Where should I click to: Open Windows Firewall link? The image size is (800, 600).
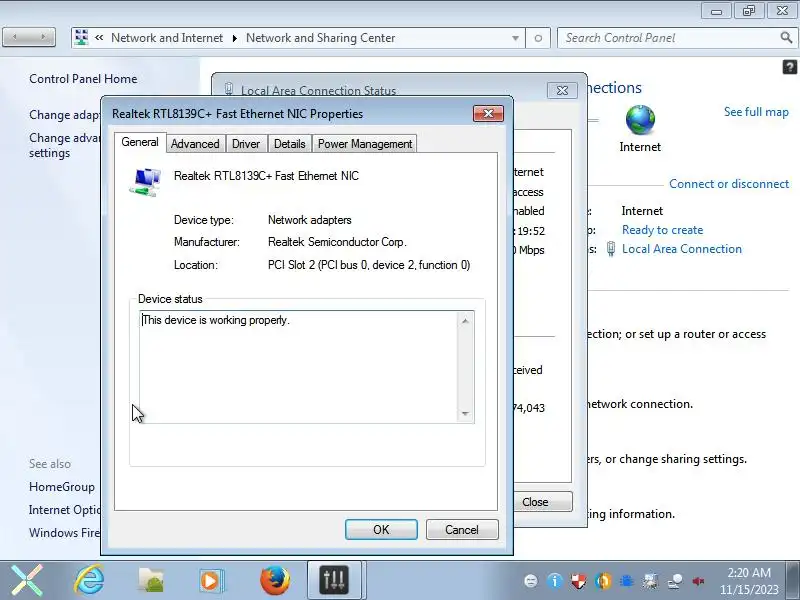pyautogui.click(x=64, y=533)
